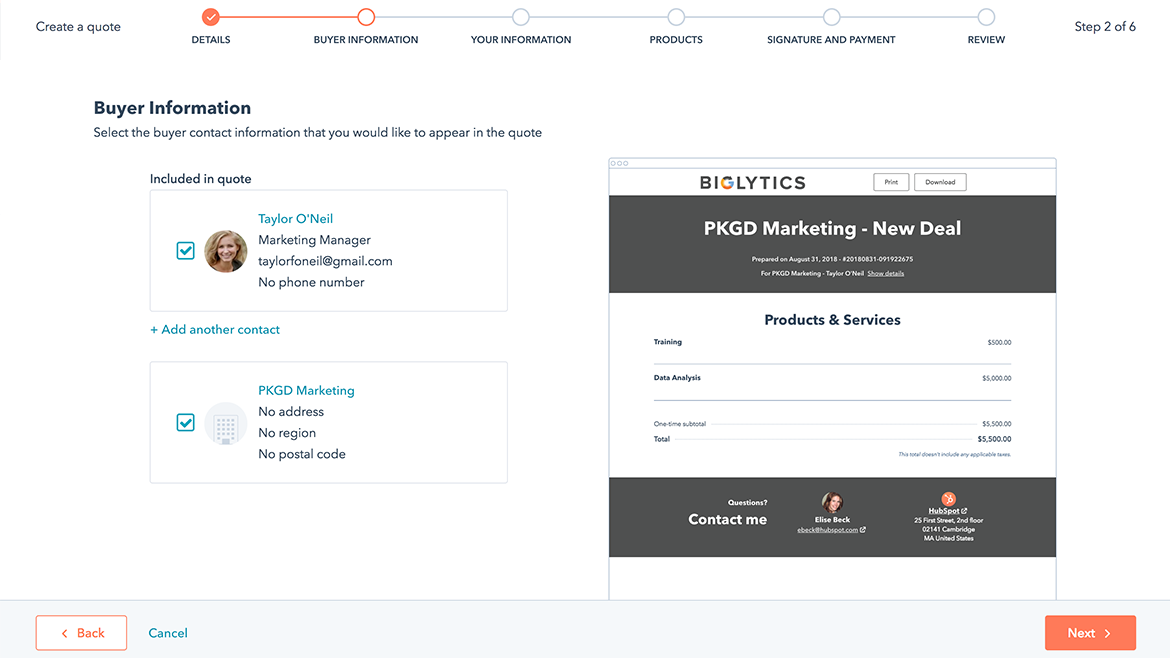Cancel the quote creation

pyautogui.click(x=168, y=633)
